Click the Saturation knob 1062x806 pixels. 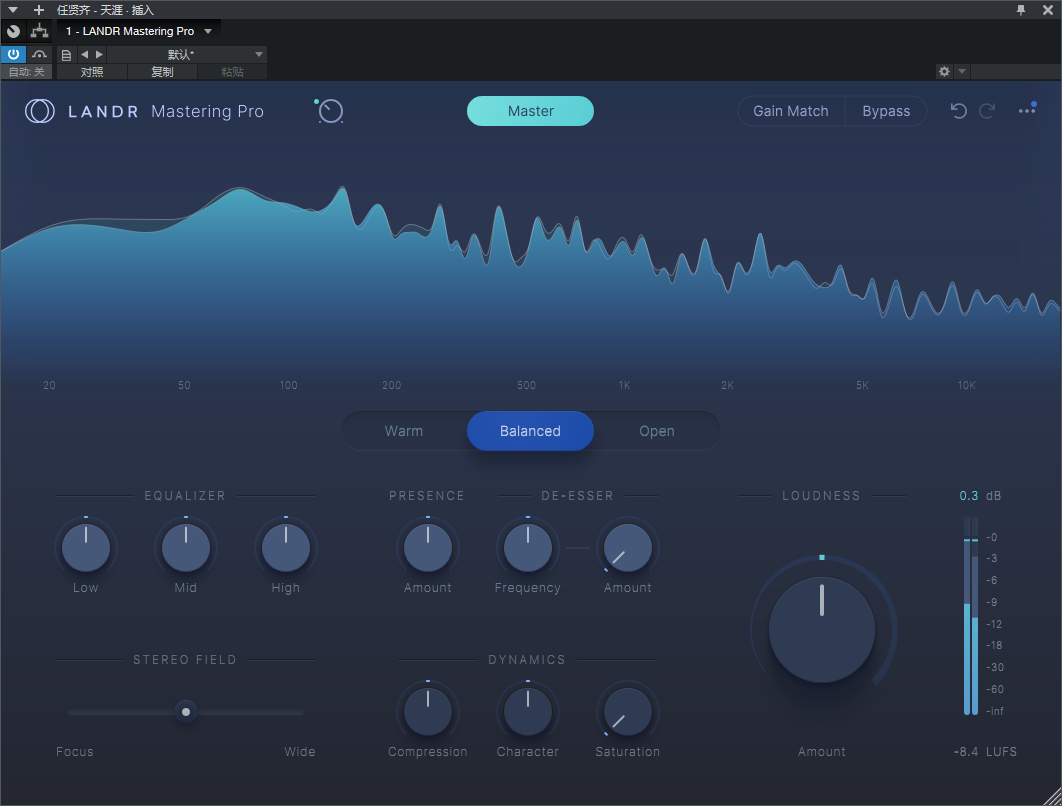coord(628,711)
